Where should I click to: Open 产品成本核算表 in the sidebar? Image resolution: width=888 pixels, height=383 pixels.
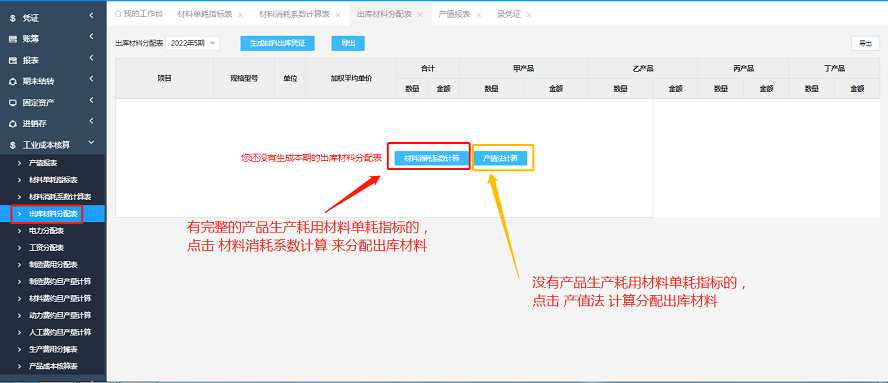pos(53,366)
